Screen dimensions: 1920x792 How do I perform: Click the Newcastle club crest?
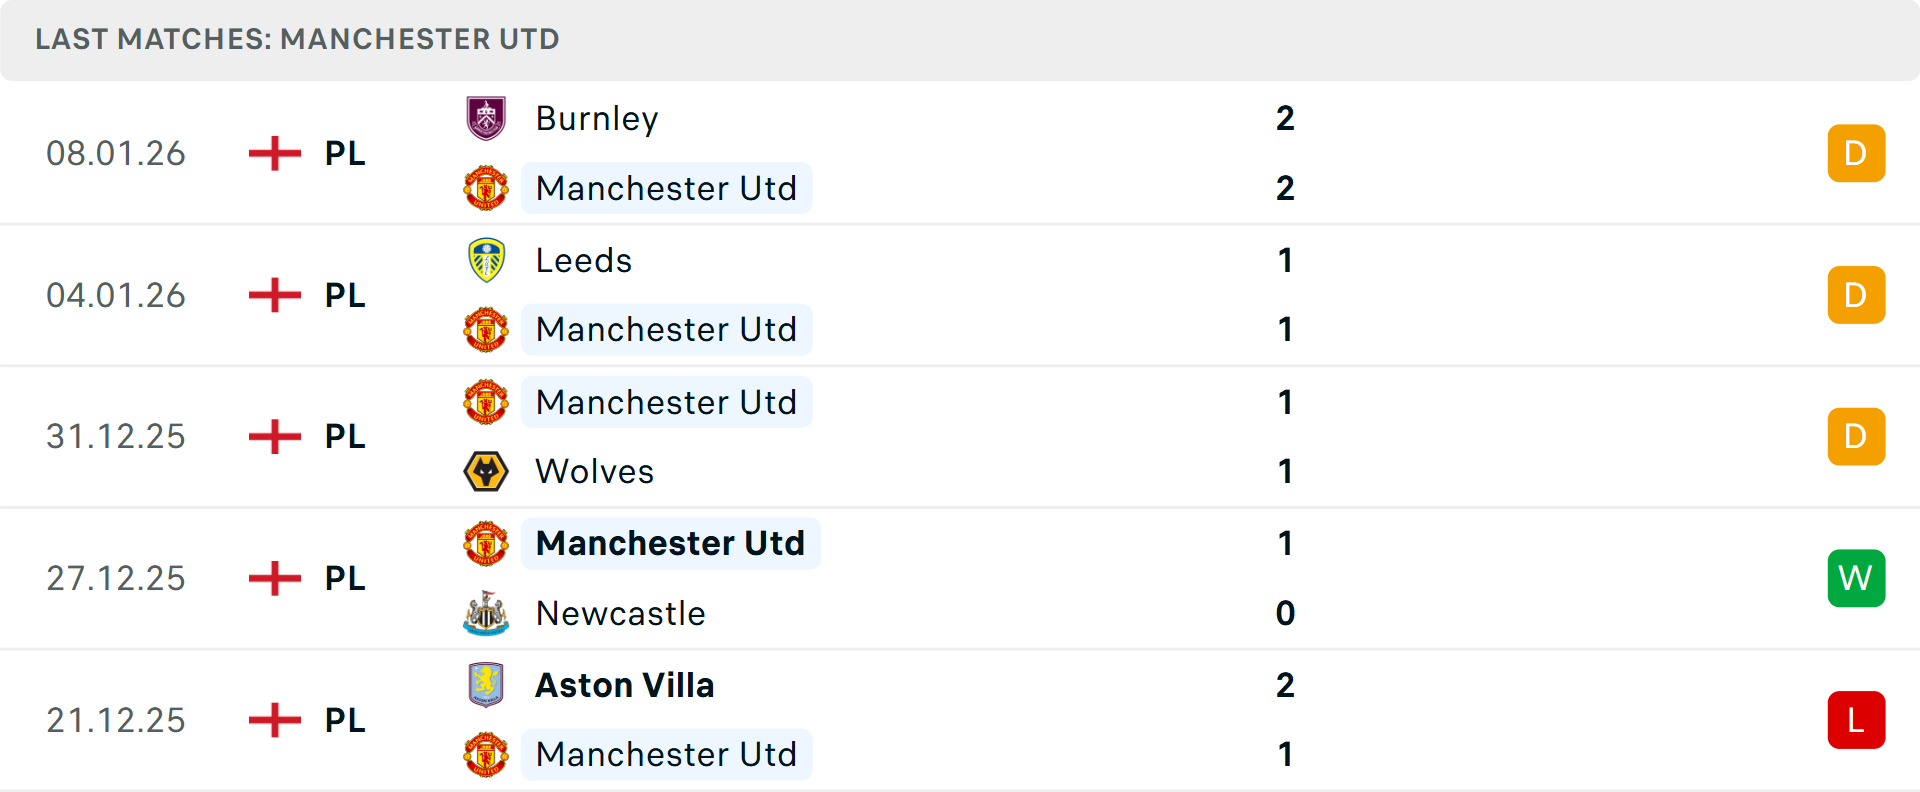click(x=486, y=613)
